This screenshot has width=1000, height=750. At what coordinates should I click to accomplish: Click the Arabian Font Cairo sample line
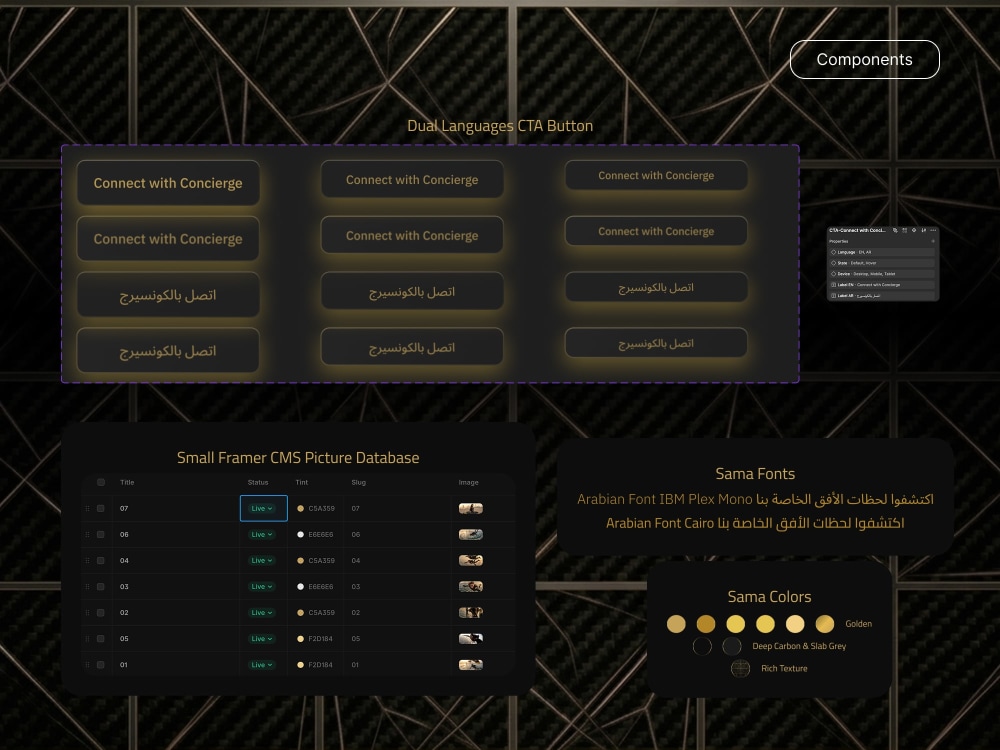click(755, 523)
